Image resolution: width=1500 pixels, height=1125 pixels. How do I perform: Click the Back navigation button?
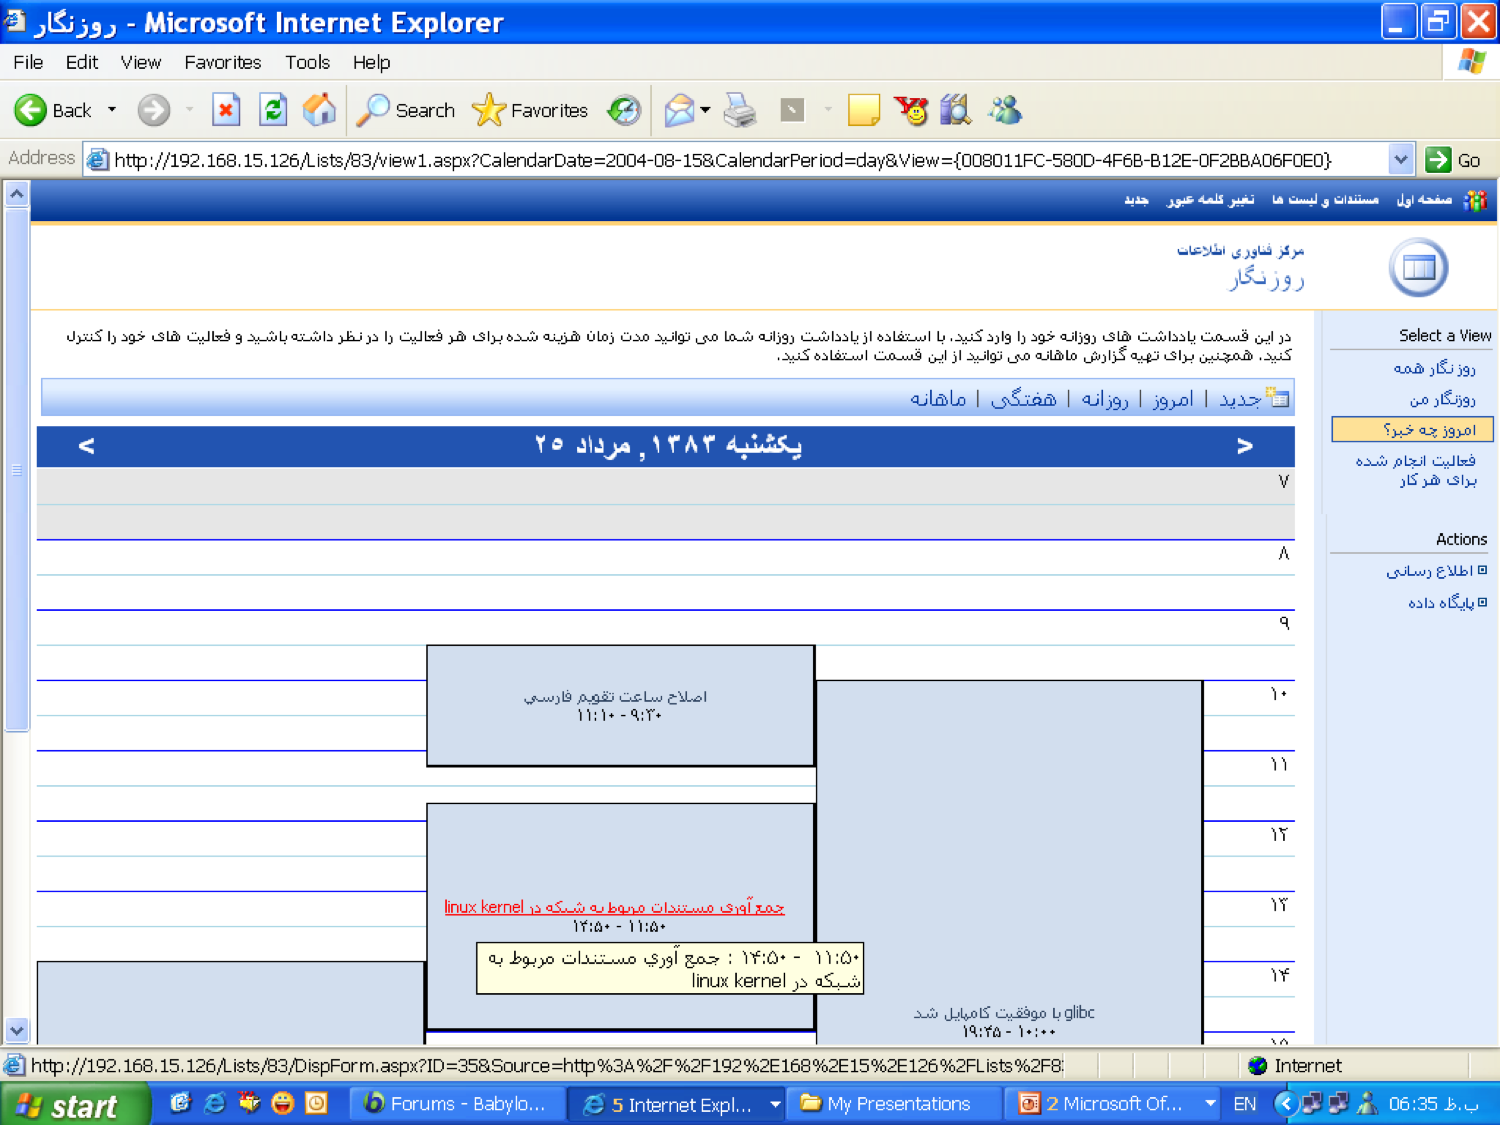pos(53,110)
